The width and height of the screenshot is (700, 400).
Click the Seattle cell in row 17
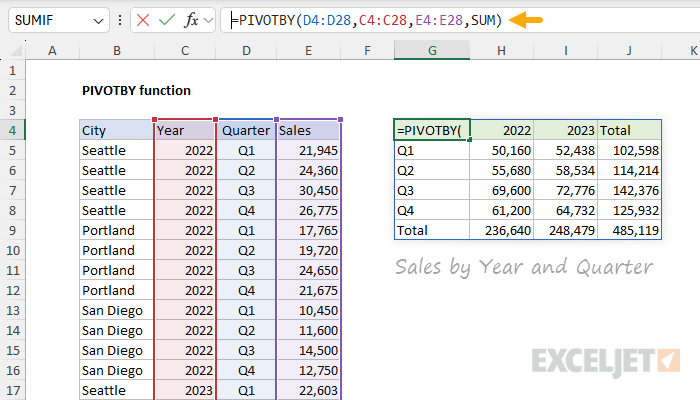tap(117, 390)
